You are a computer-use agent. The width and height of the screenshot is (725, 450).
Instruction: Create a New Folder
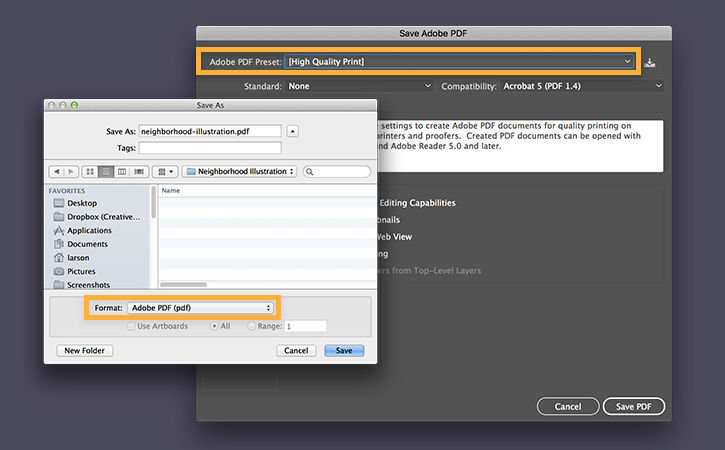click(x=85, y=351)
